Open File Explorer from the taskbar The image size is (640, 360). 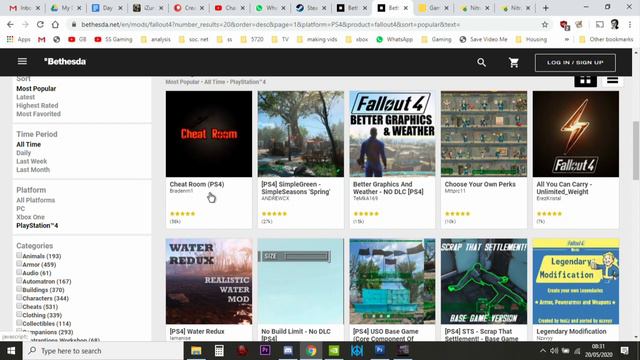point(196,351)
